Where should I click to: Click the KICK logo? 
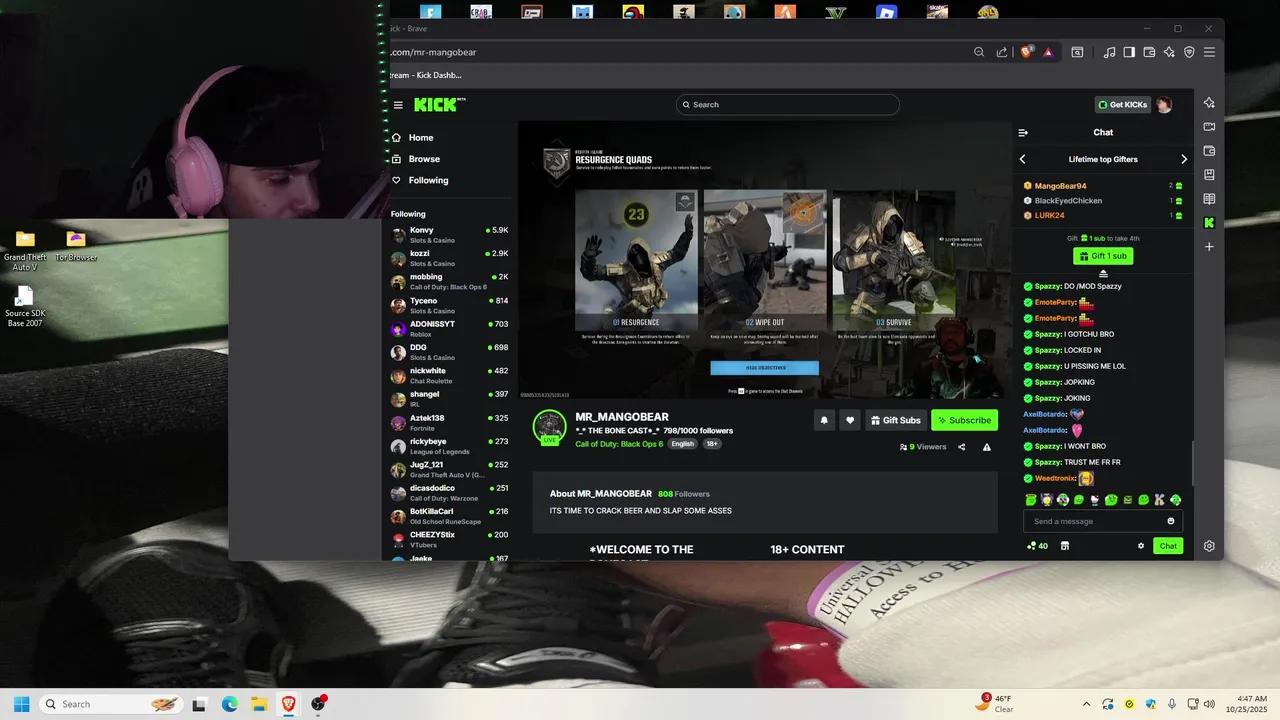(x=439, y=104)
